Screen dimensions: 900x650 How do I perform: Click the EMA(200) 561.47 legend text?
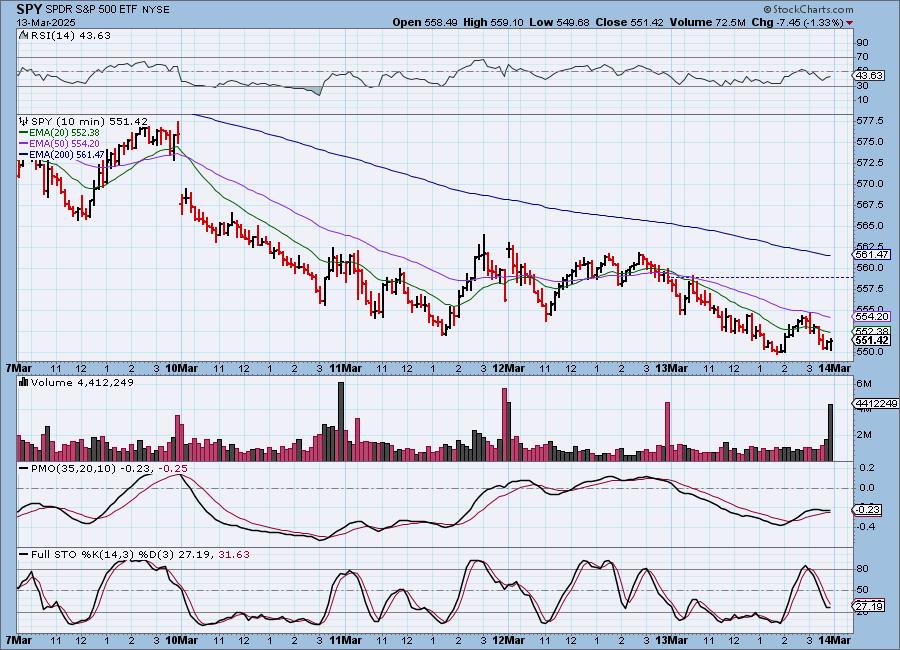click(67, 155)
